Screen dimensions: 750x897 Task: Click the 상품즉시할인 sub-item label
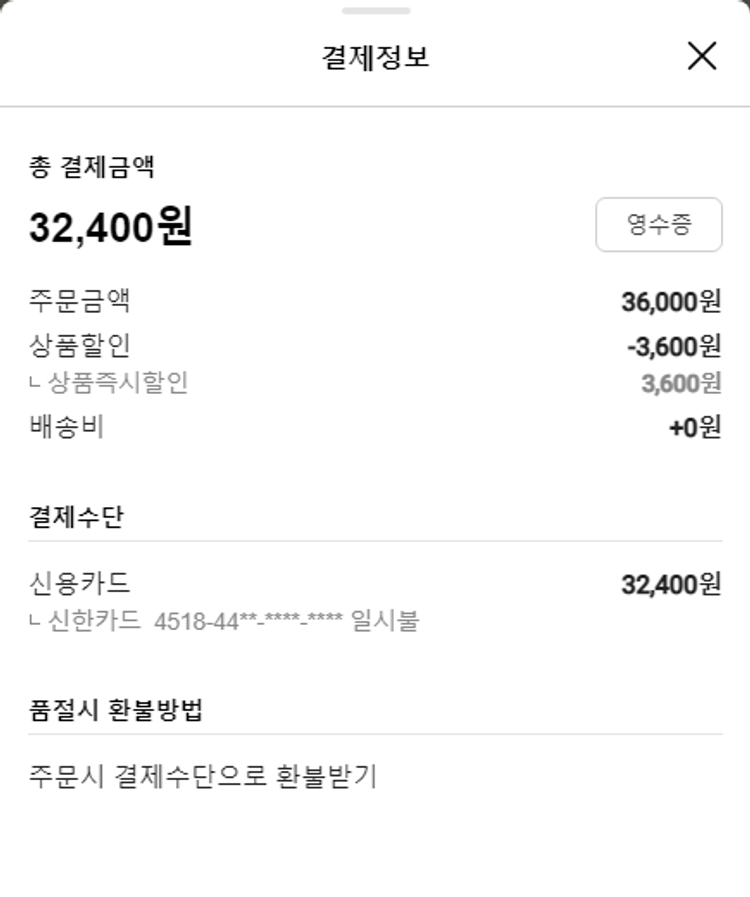118,382
